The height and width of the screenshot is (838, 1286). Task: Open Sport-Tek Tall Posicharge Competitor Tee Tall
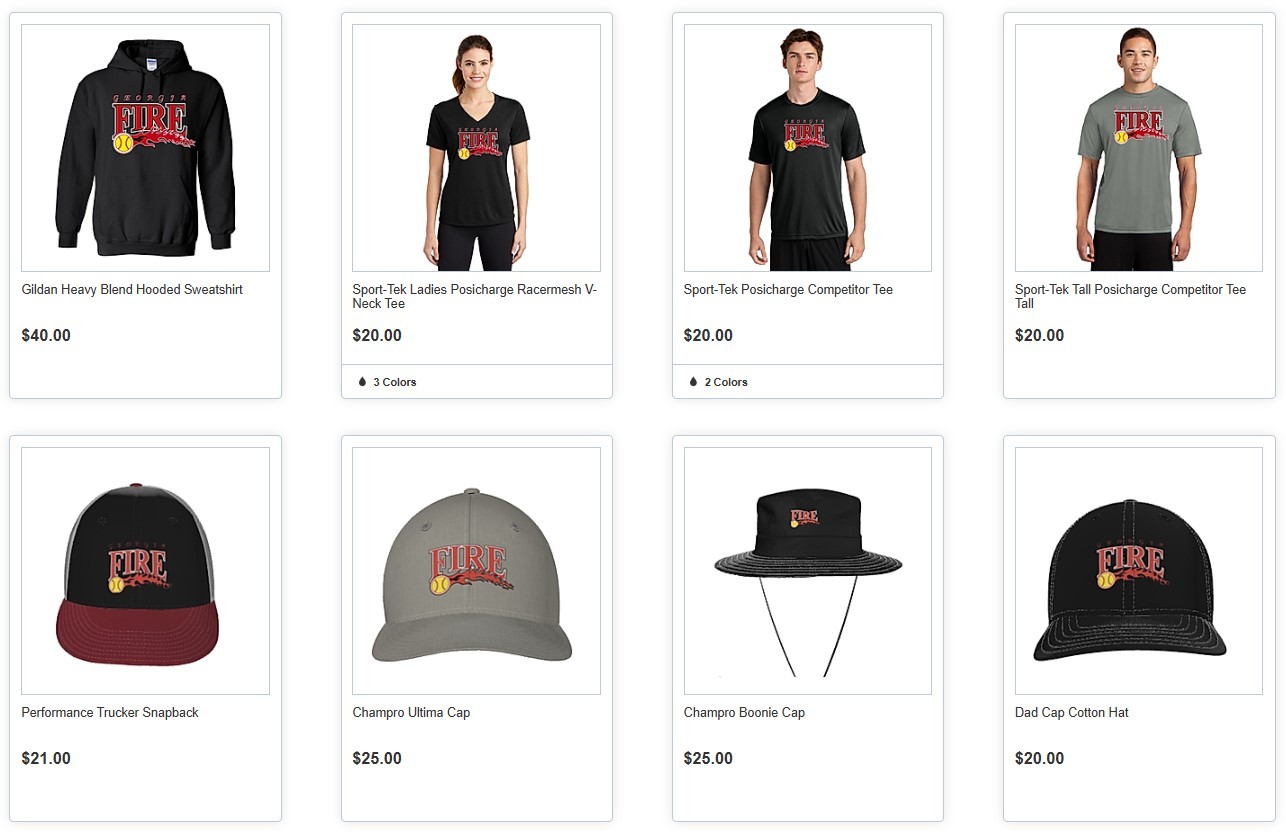(1130, 296)
